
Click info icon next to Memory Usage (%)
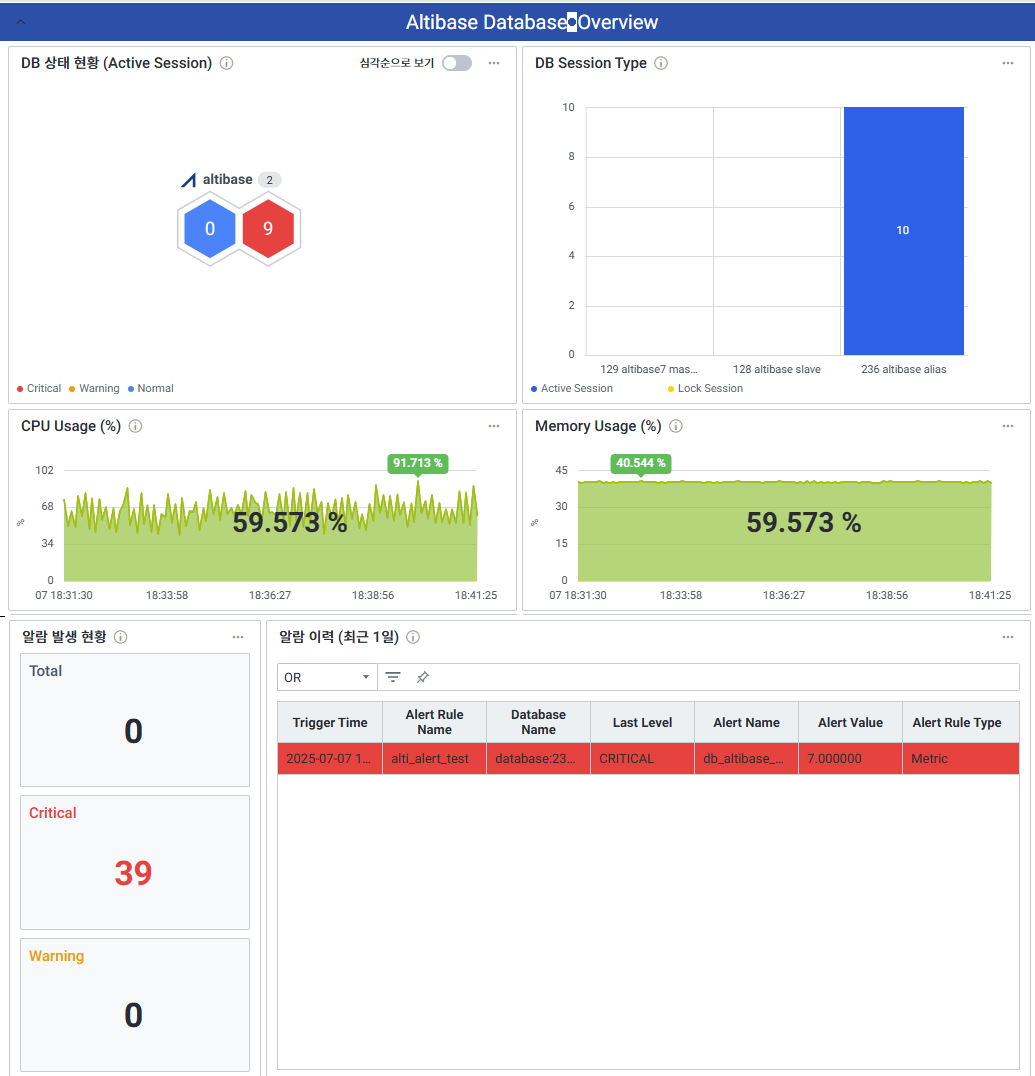click(x=676, y=426)
